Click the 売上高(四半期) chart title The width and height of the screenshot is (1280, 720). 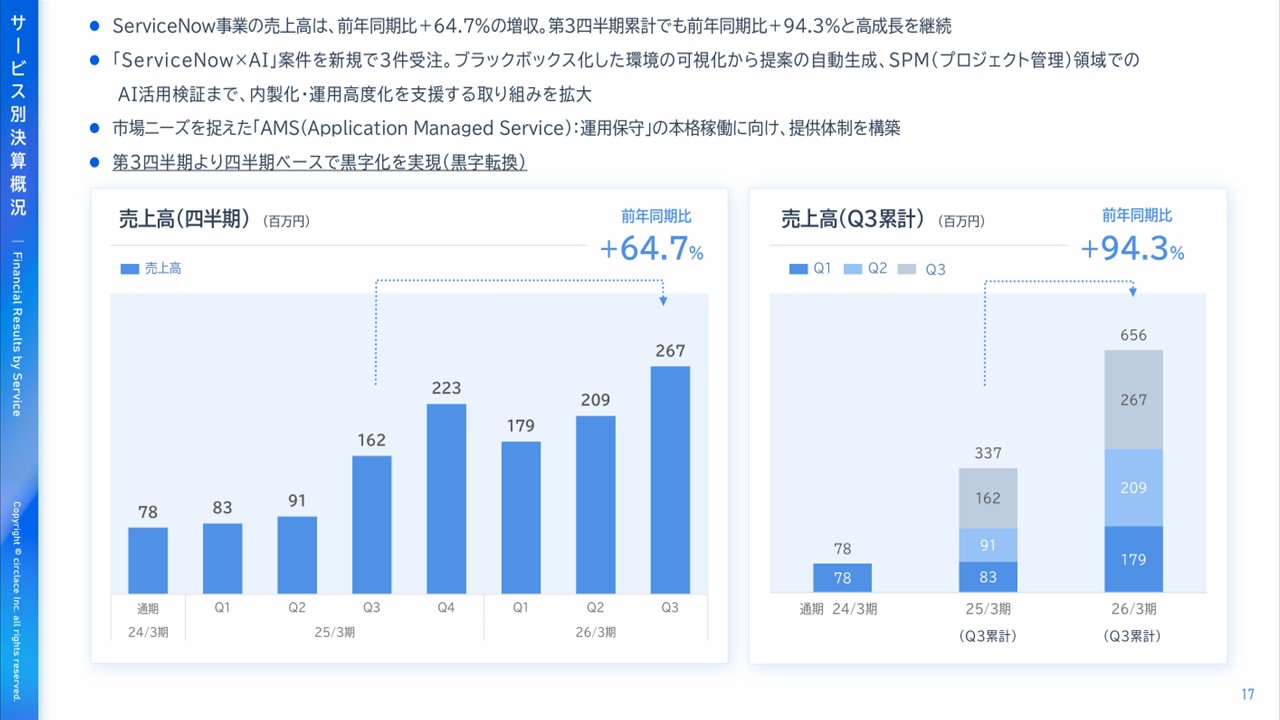(x=183, y=220)
